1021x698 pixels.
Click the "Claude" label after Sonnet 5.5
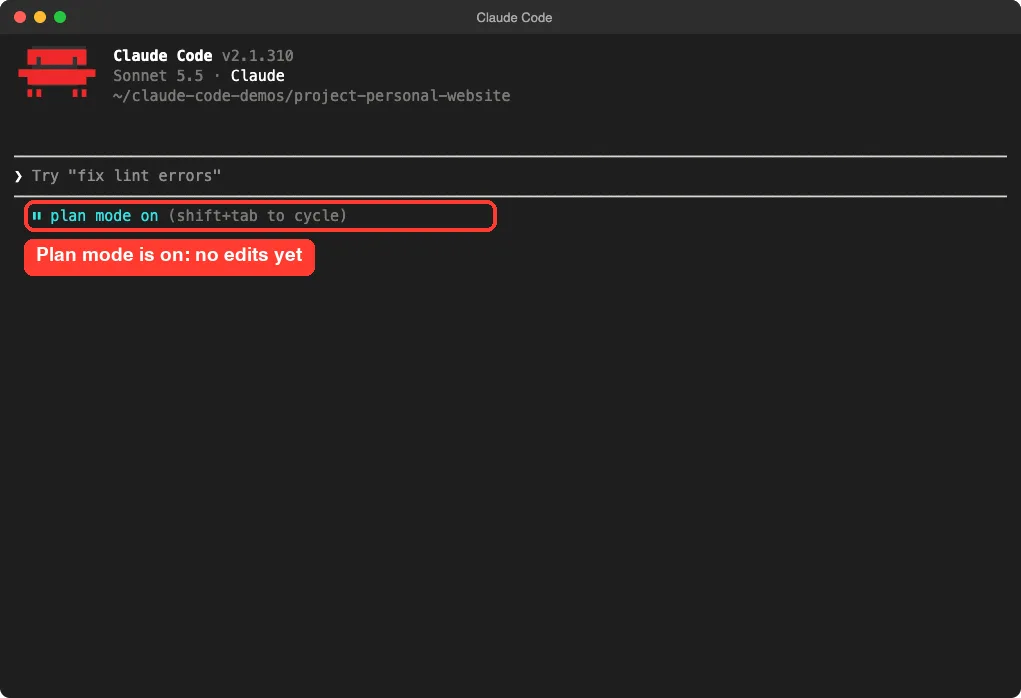click(257, 76)
